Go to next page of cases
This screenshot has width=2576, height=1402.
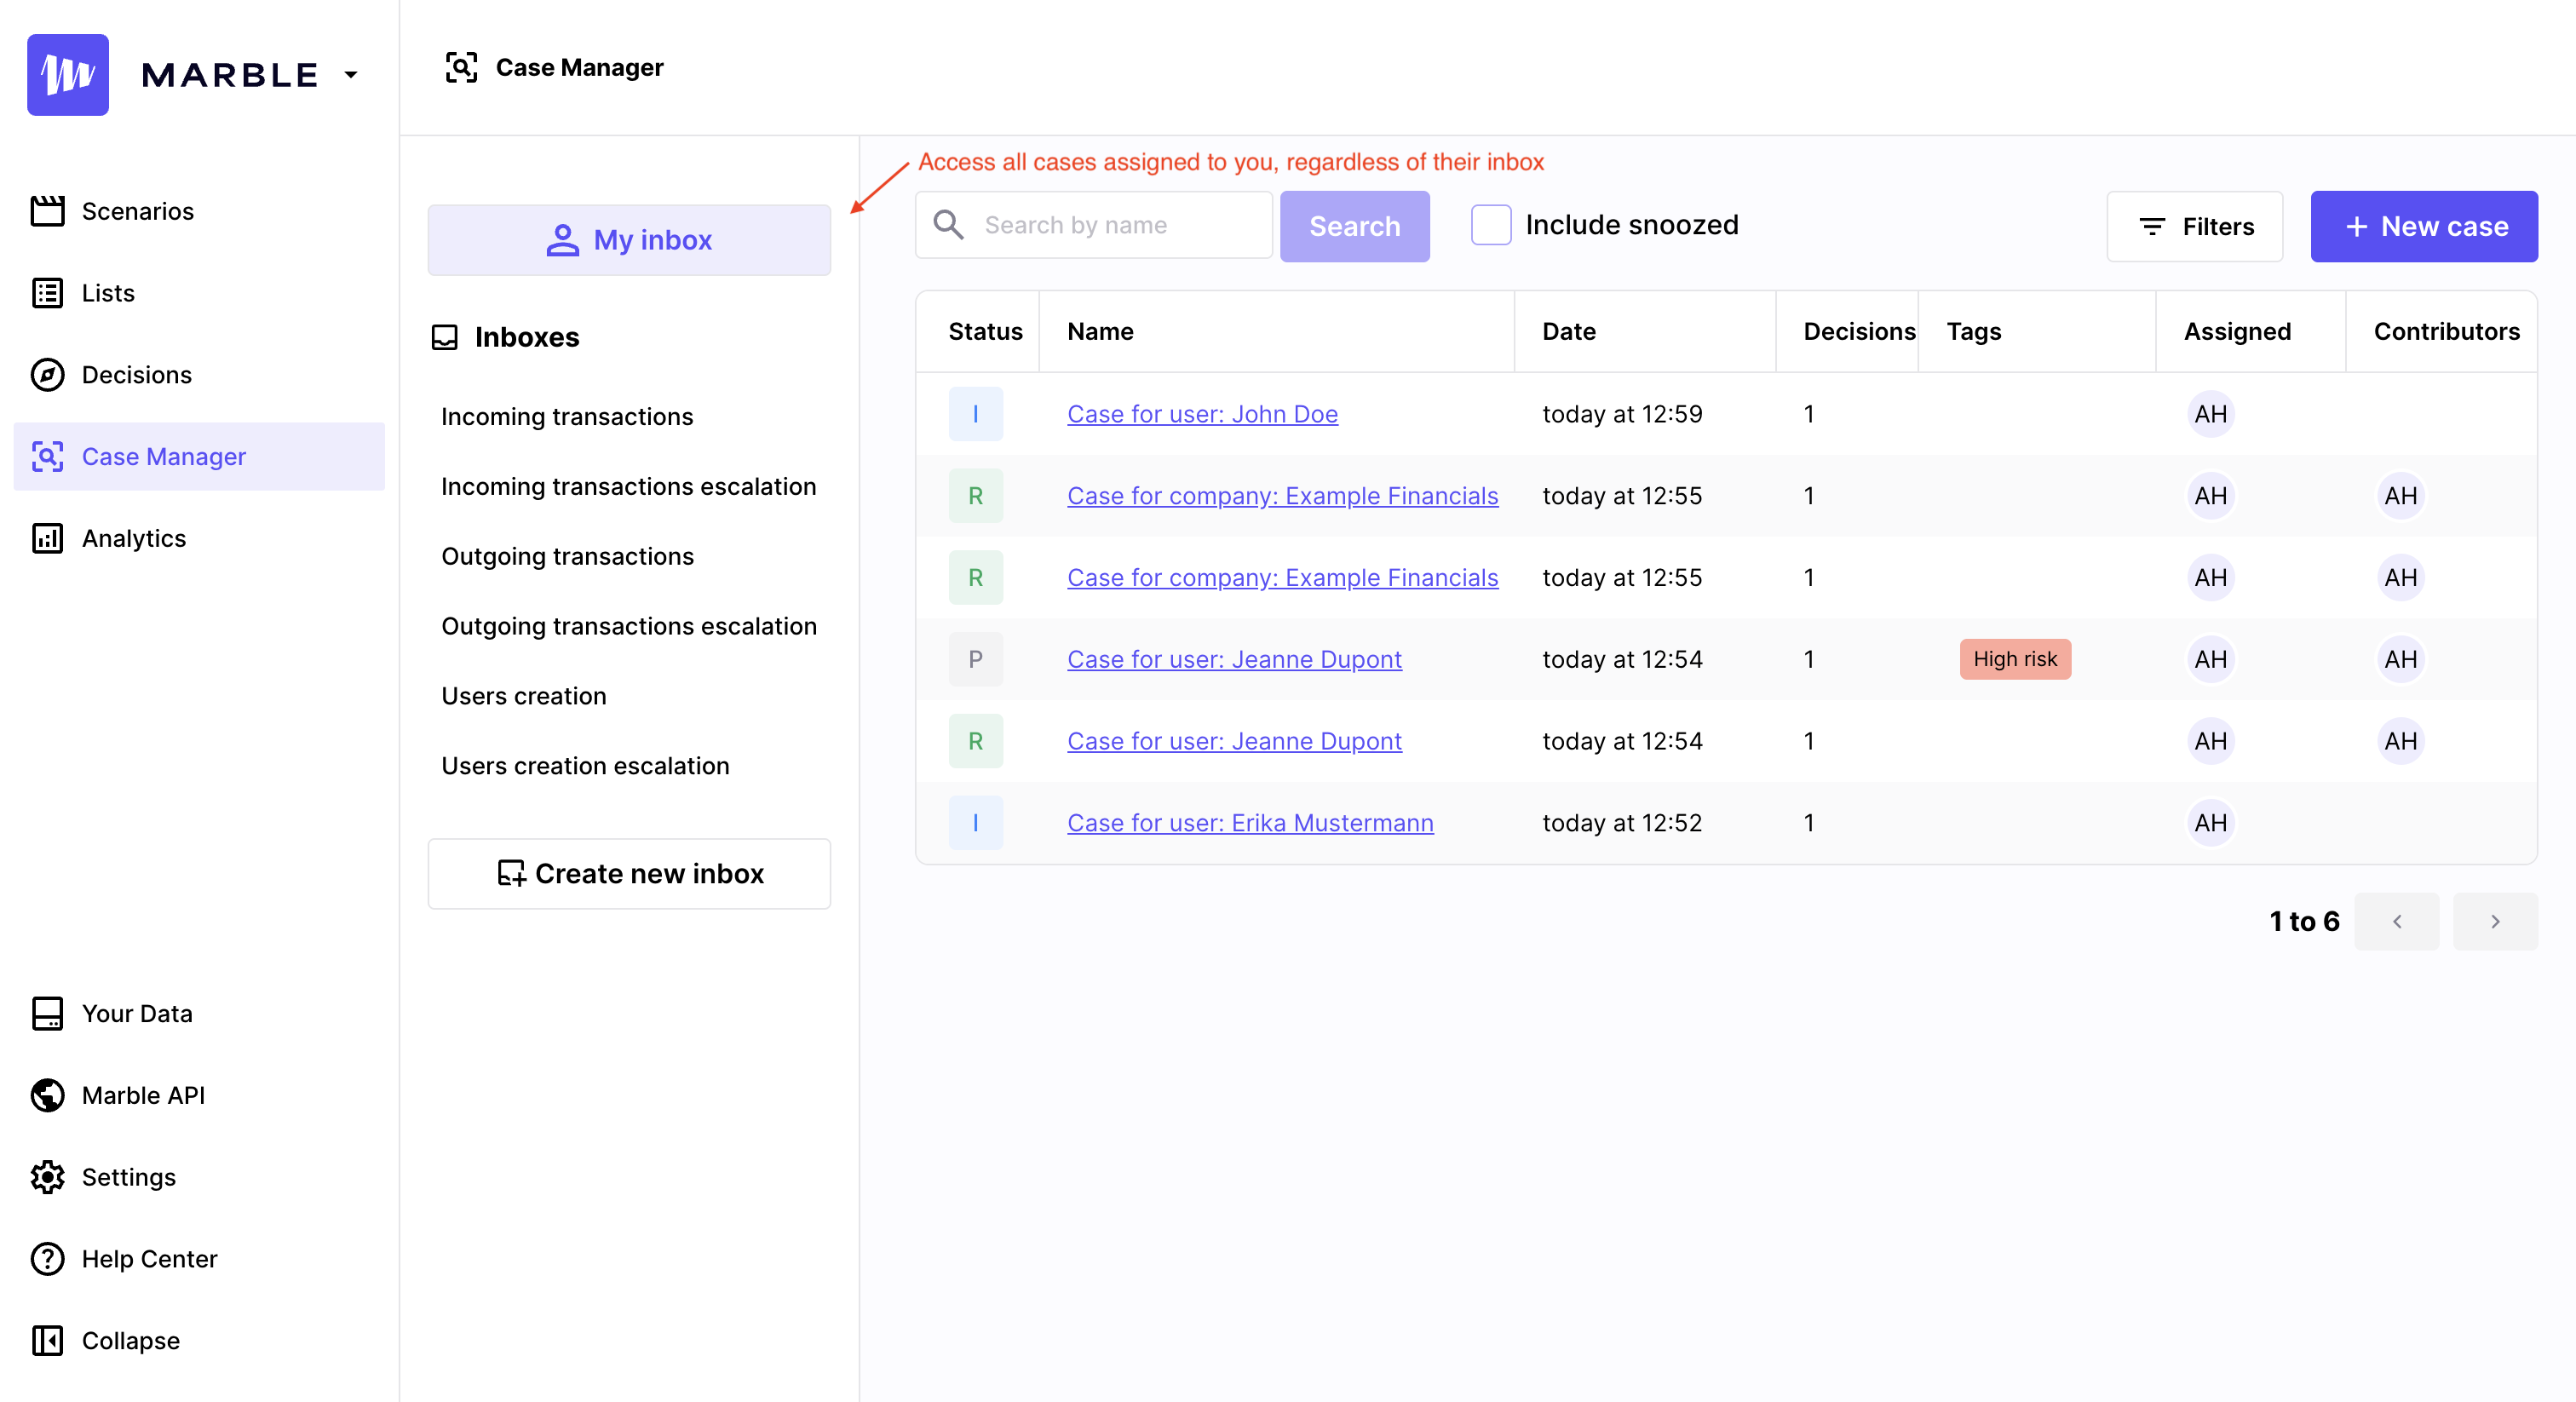point(2494,921)
